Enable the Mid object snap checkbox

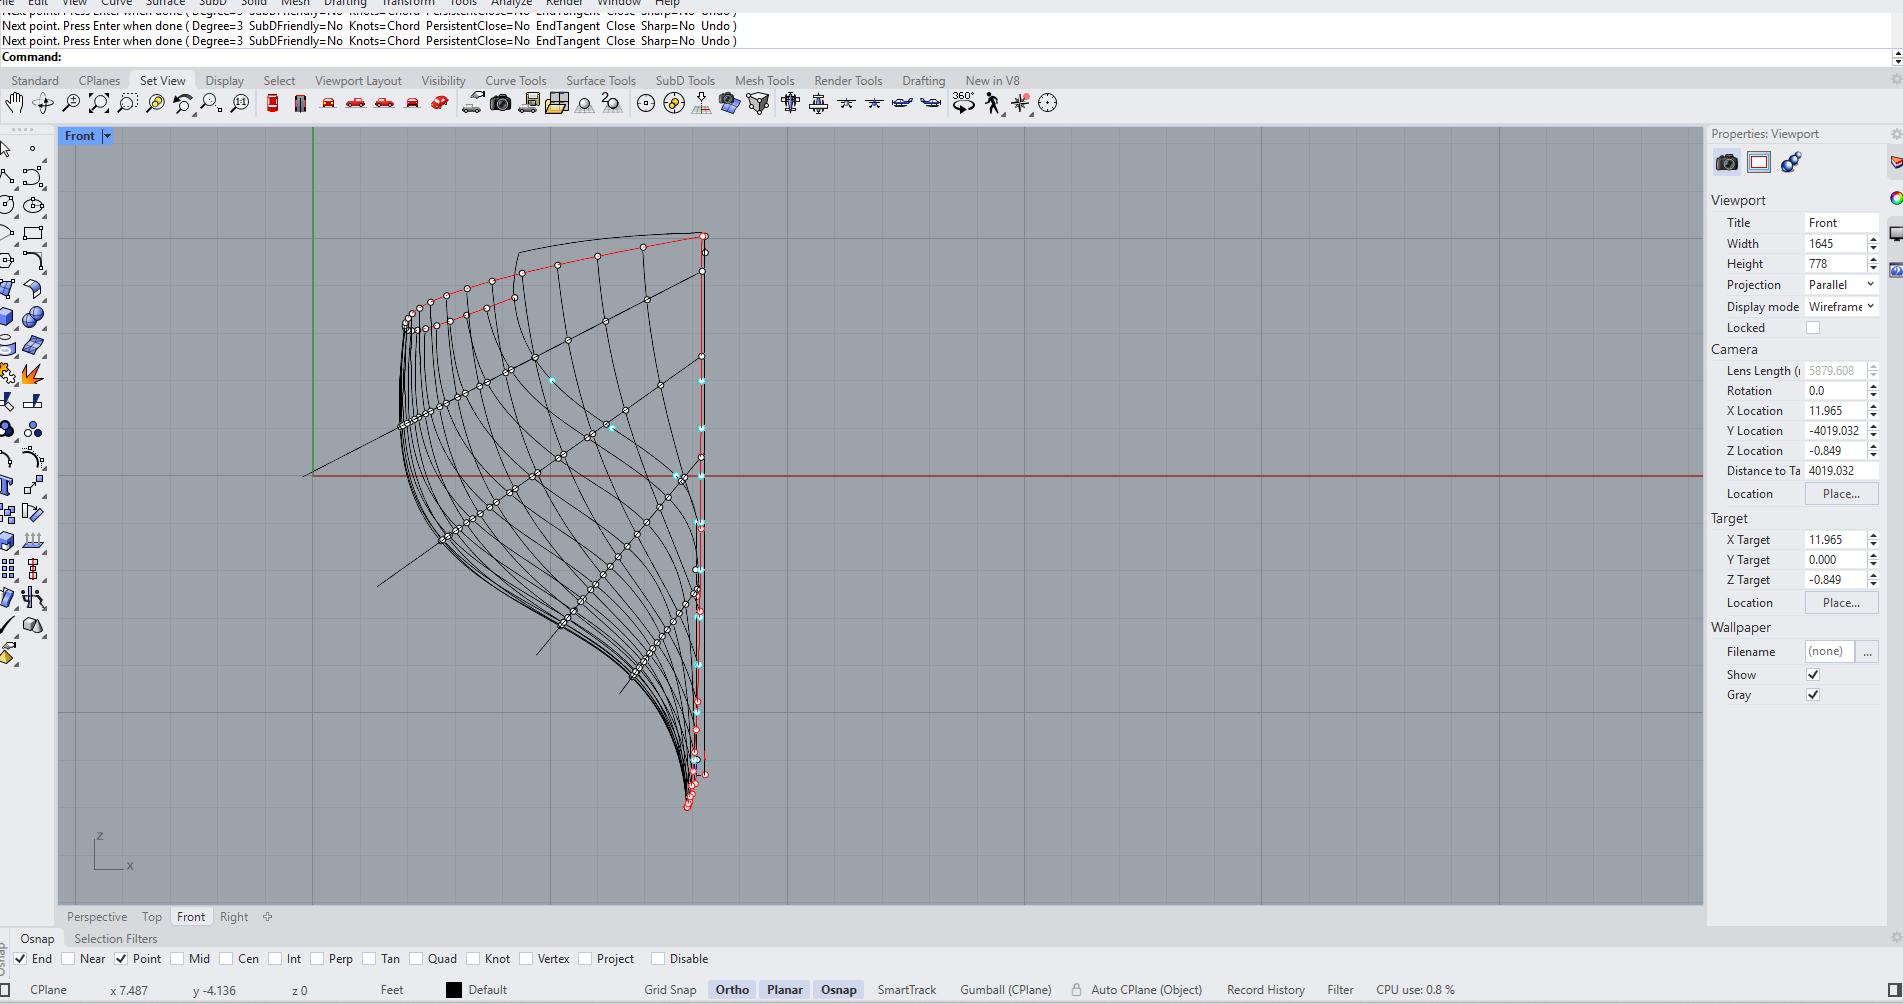[178, 959]
